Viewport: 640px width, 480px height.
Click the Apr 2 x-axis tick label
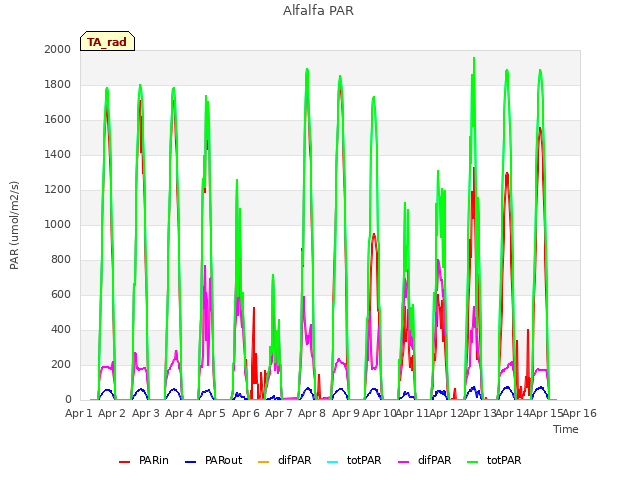coord(112,413)
